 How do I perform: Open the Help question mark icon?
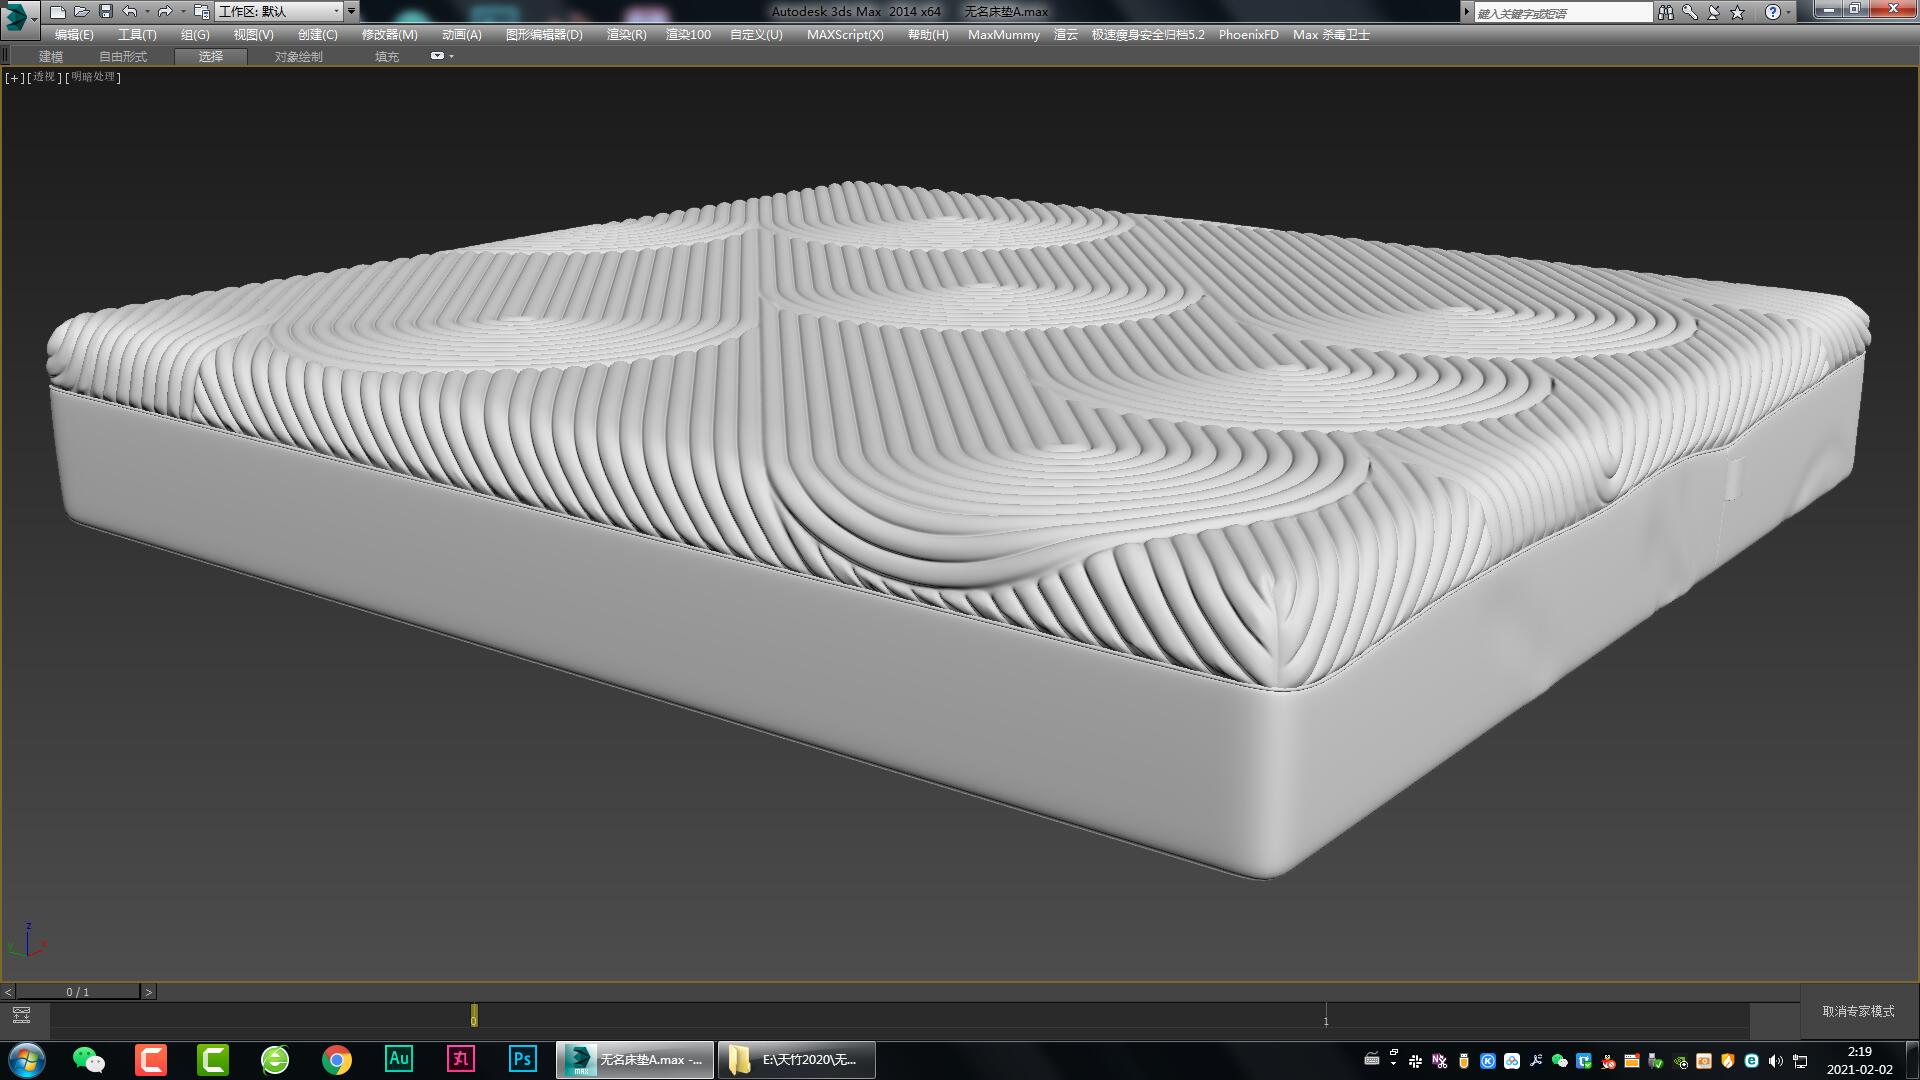pyautogui.click(x=1772, y=12)
